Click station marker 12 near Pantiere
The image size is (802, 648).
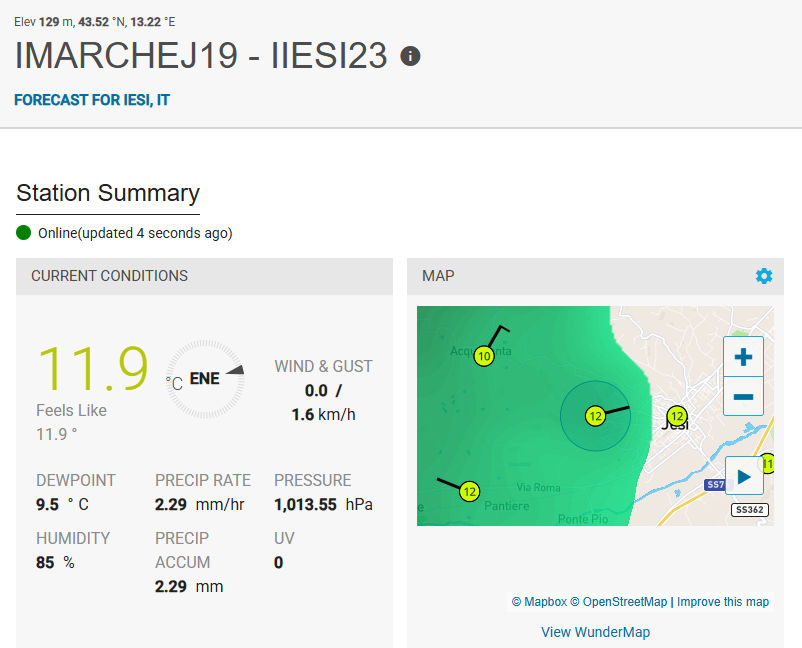[x=469, y=491]
